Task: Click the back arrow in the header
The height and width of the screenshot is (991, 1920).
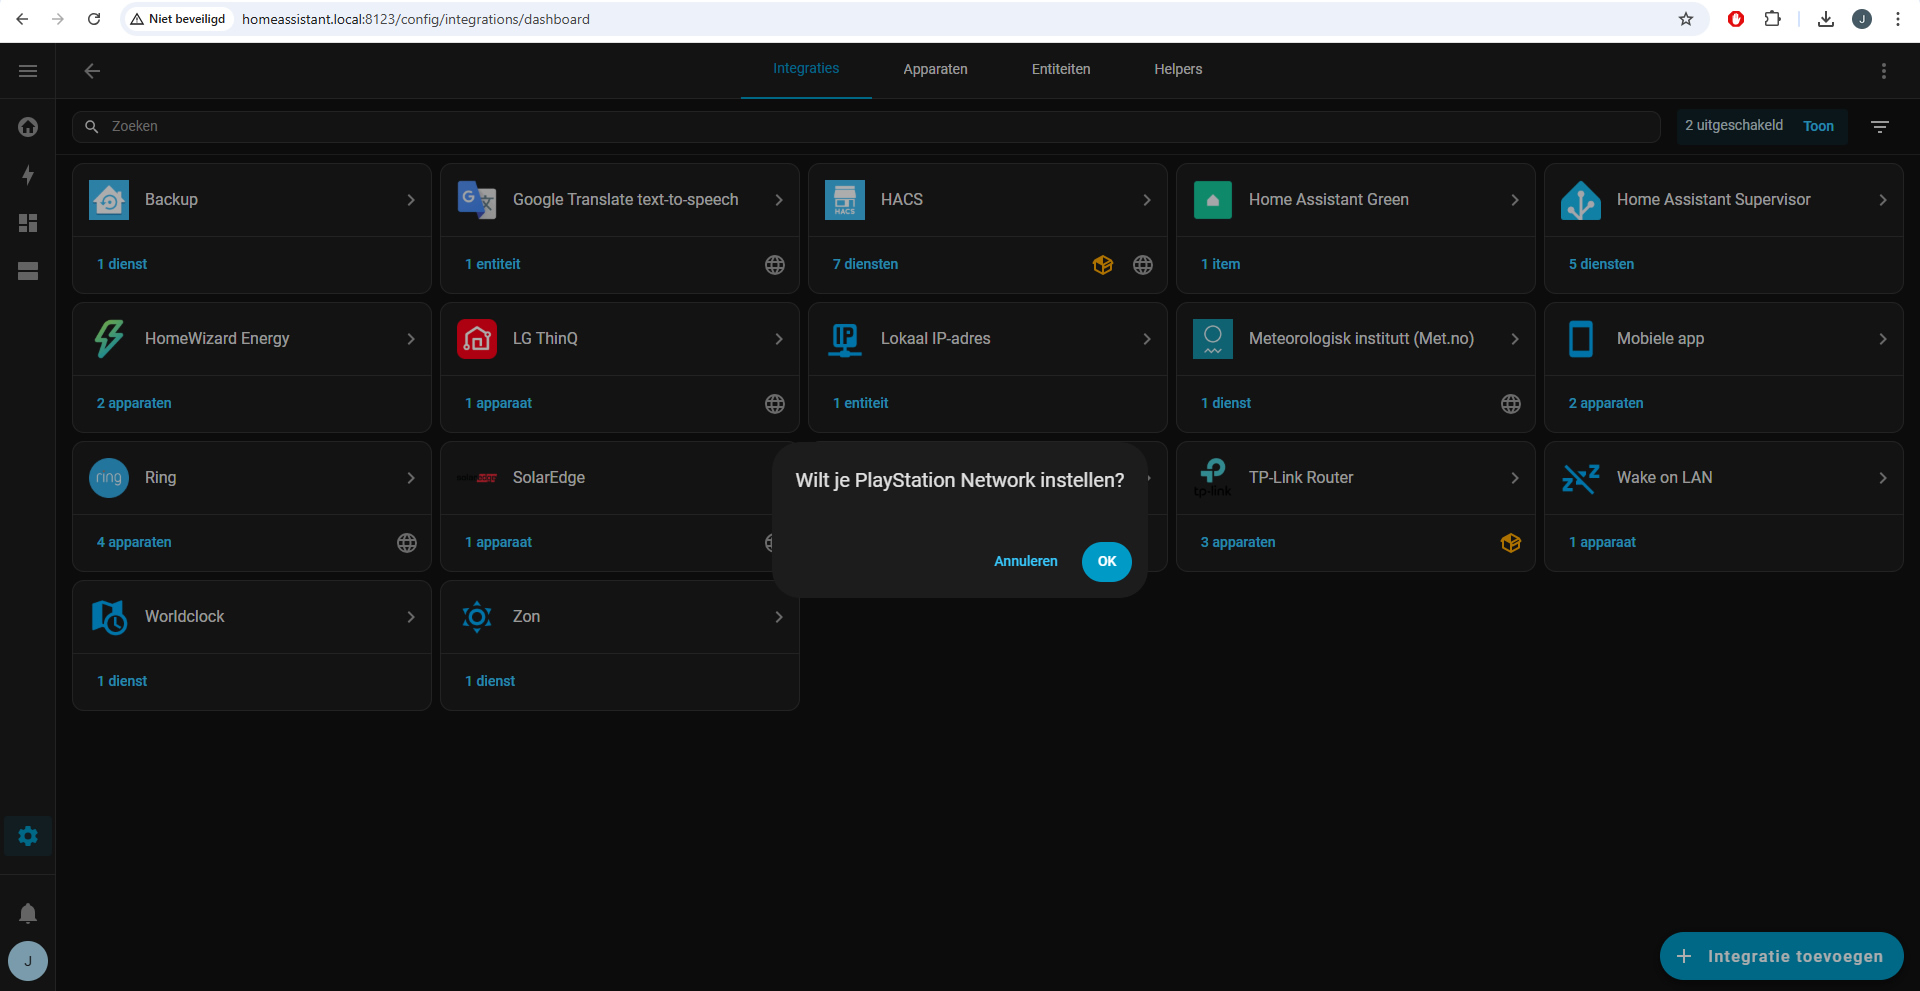Action: tap(92, 71)
